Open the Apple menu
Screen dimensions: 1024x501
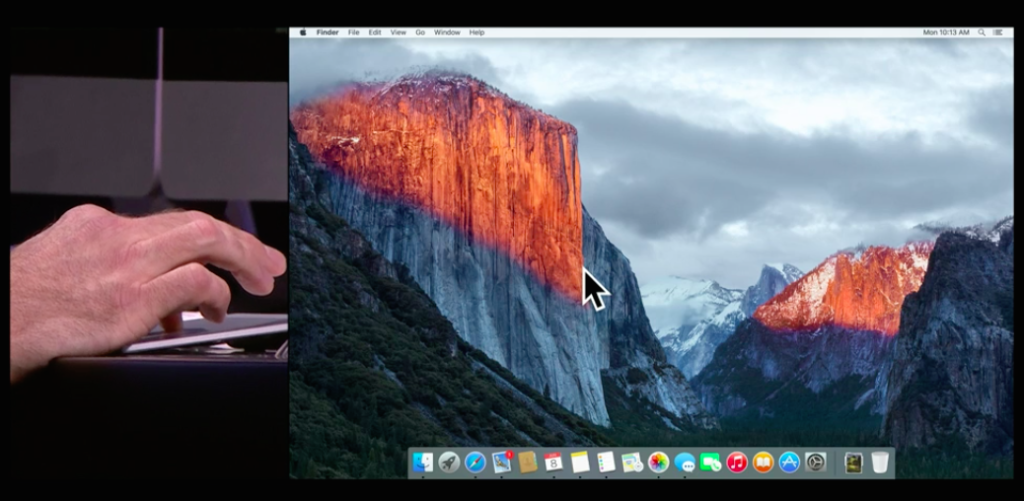click(x=303, y=32)
